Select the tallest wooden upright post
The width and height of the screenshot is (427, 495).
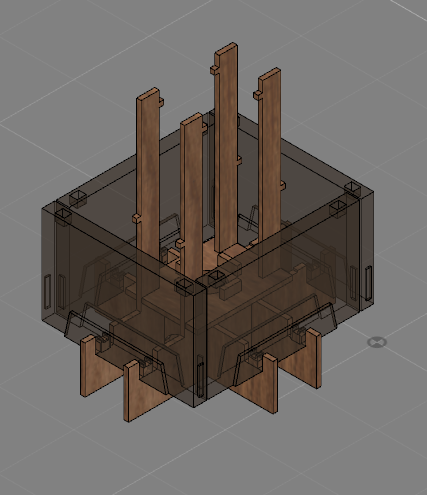(226, 147)
